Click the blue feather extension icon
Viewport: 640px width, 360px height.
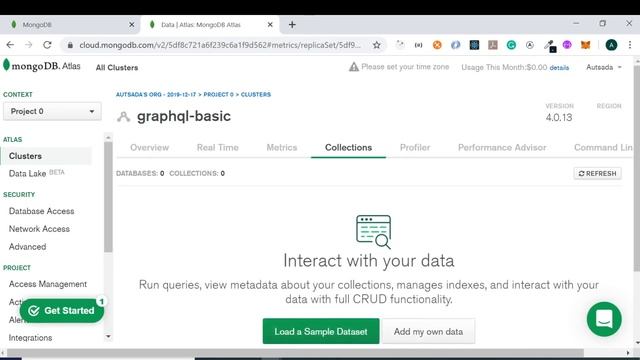click(456, 45)
